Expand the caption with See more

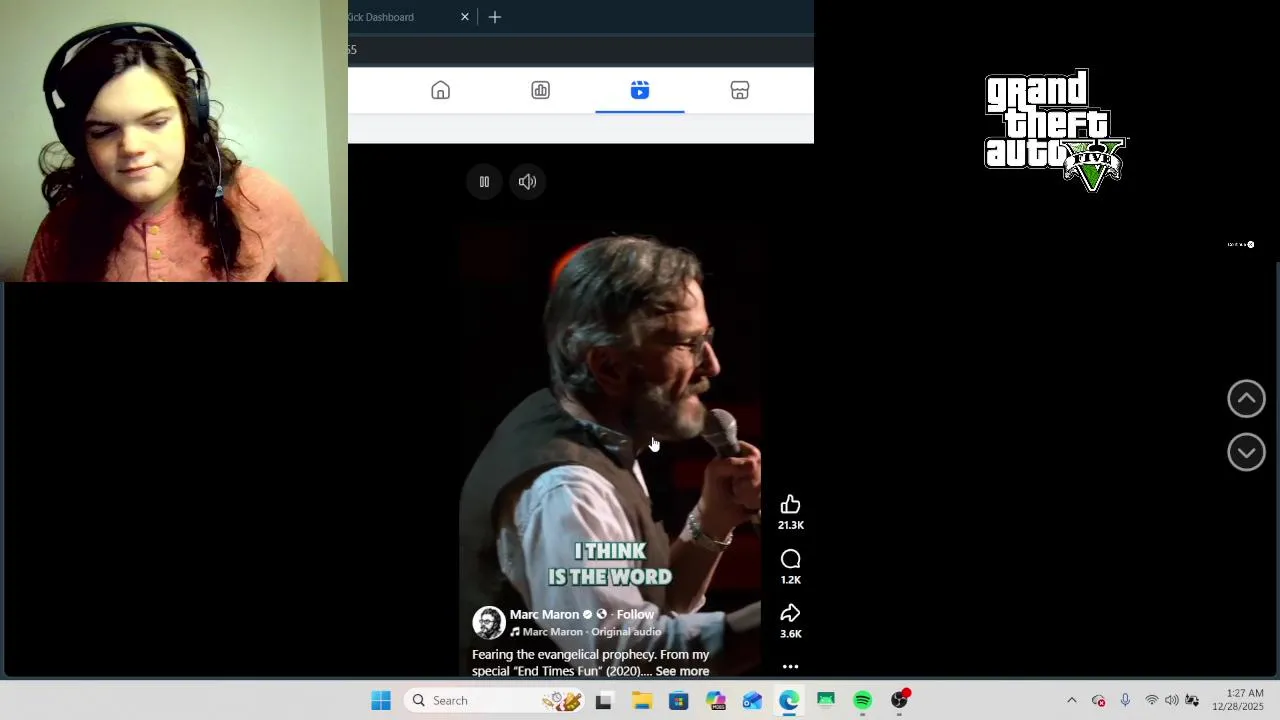pos(682,671)
